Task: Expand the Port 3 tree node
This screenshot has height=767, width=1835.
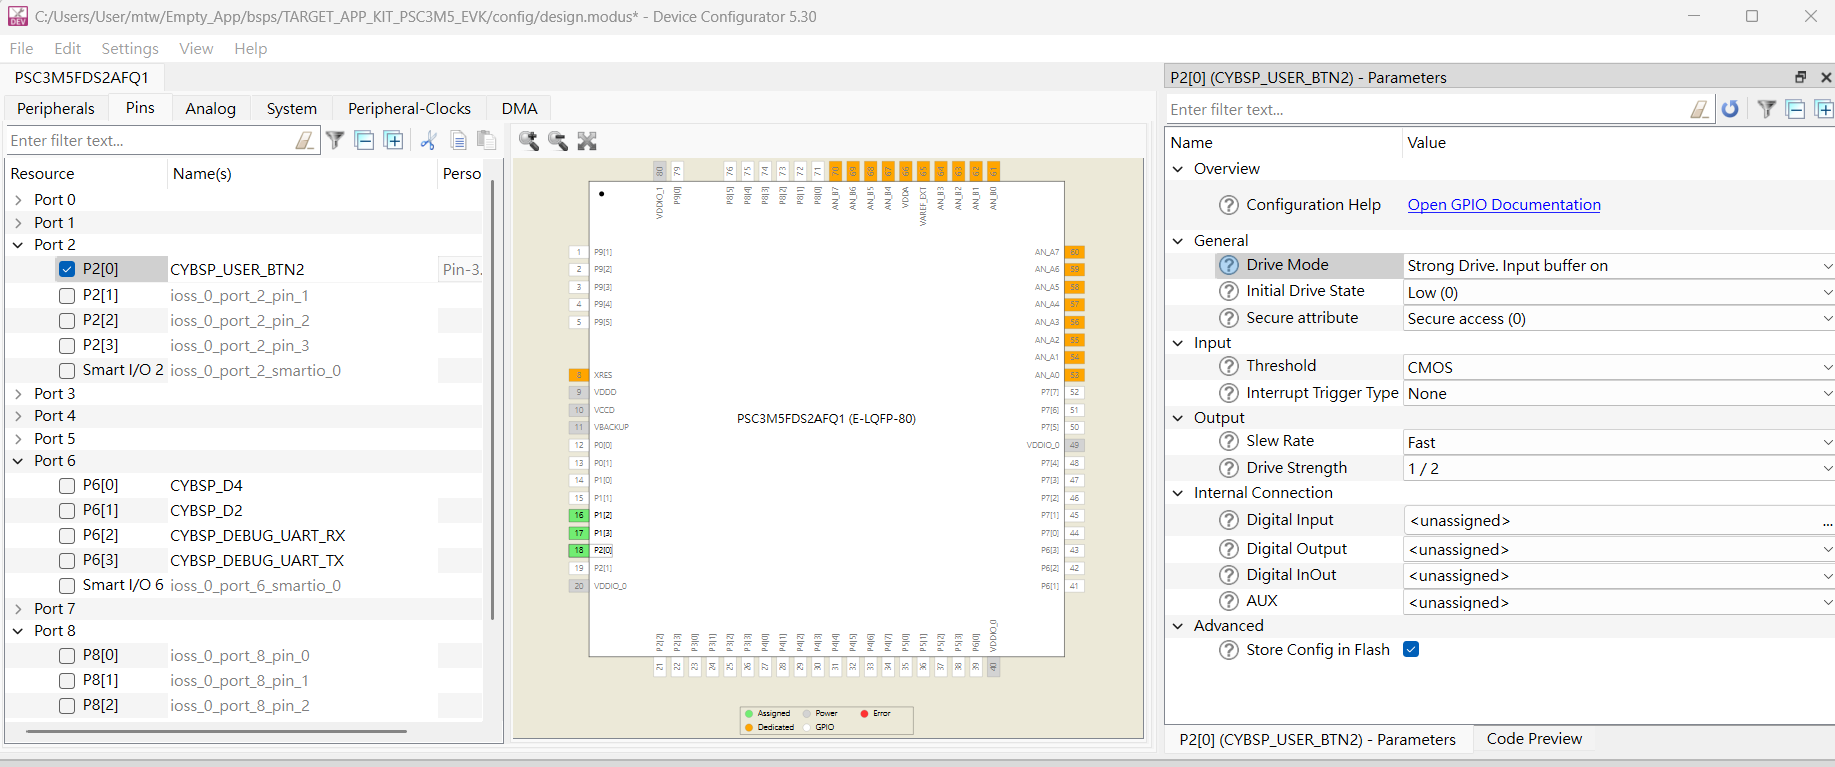Action: (x=19, y=394)
